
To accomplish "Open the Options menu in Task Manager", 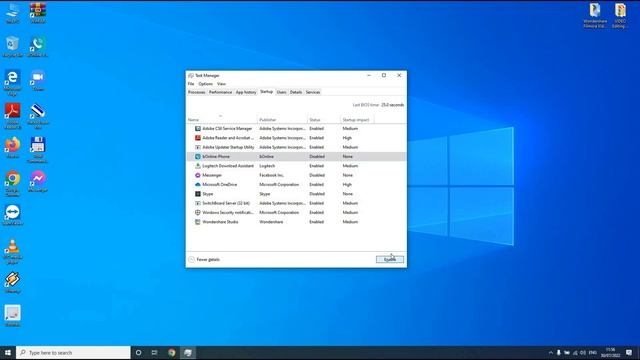I will tap(206, 84).
